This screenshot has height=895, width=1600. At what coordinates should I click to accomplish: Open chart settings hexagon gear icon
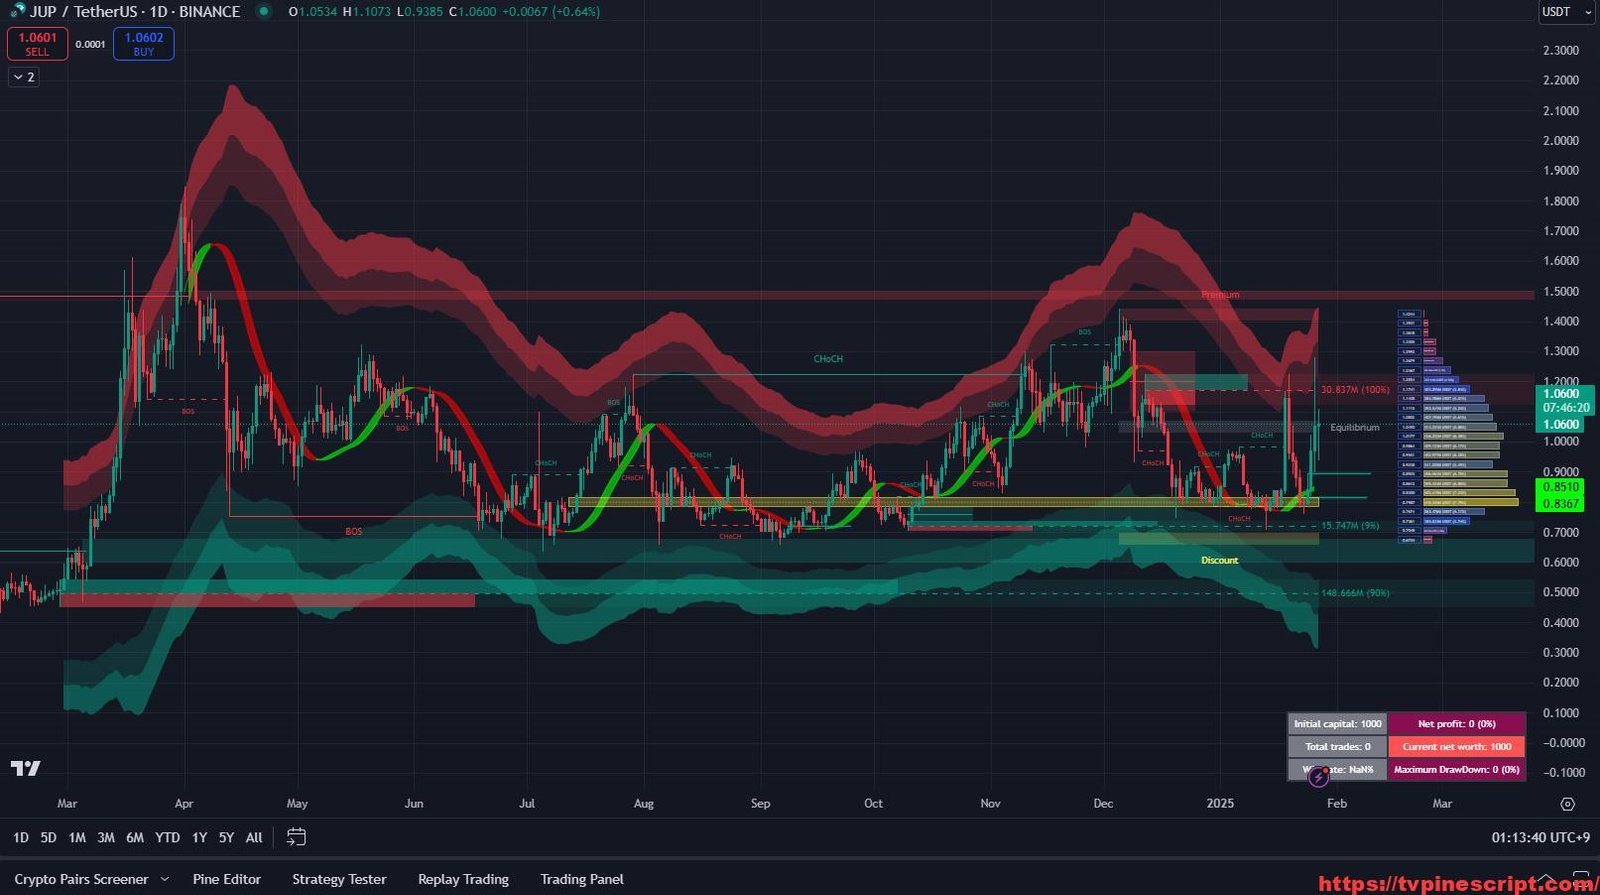(1567, 804)
